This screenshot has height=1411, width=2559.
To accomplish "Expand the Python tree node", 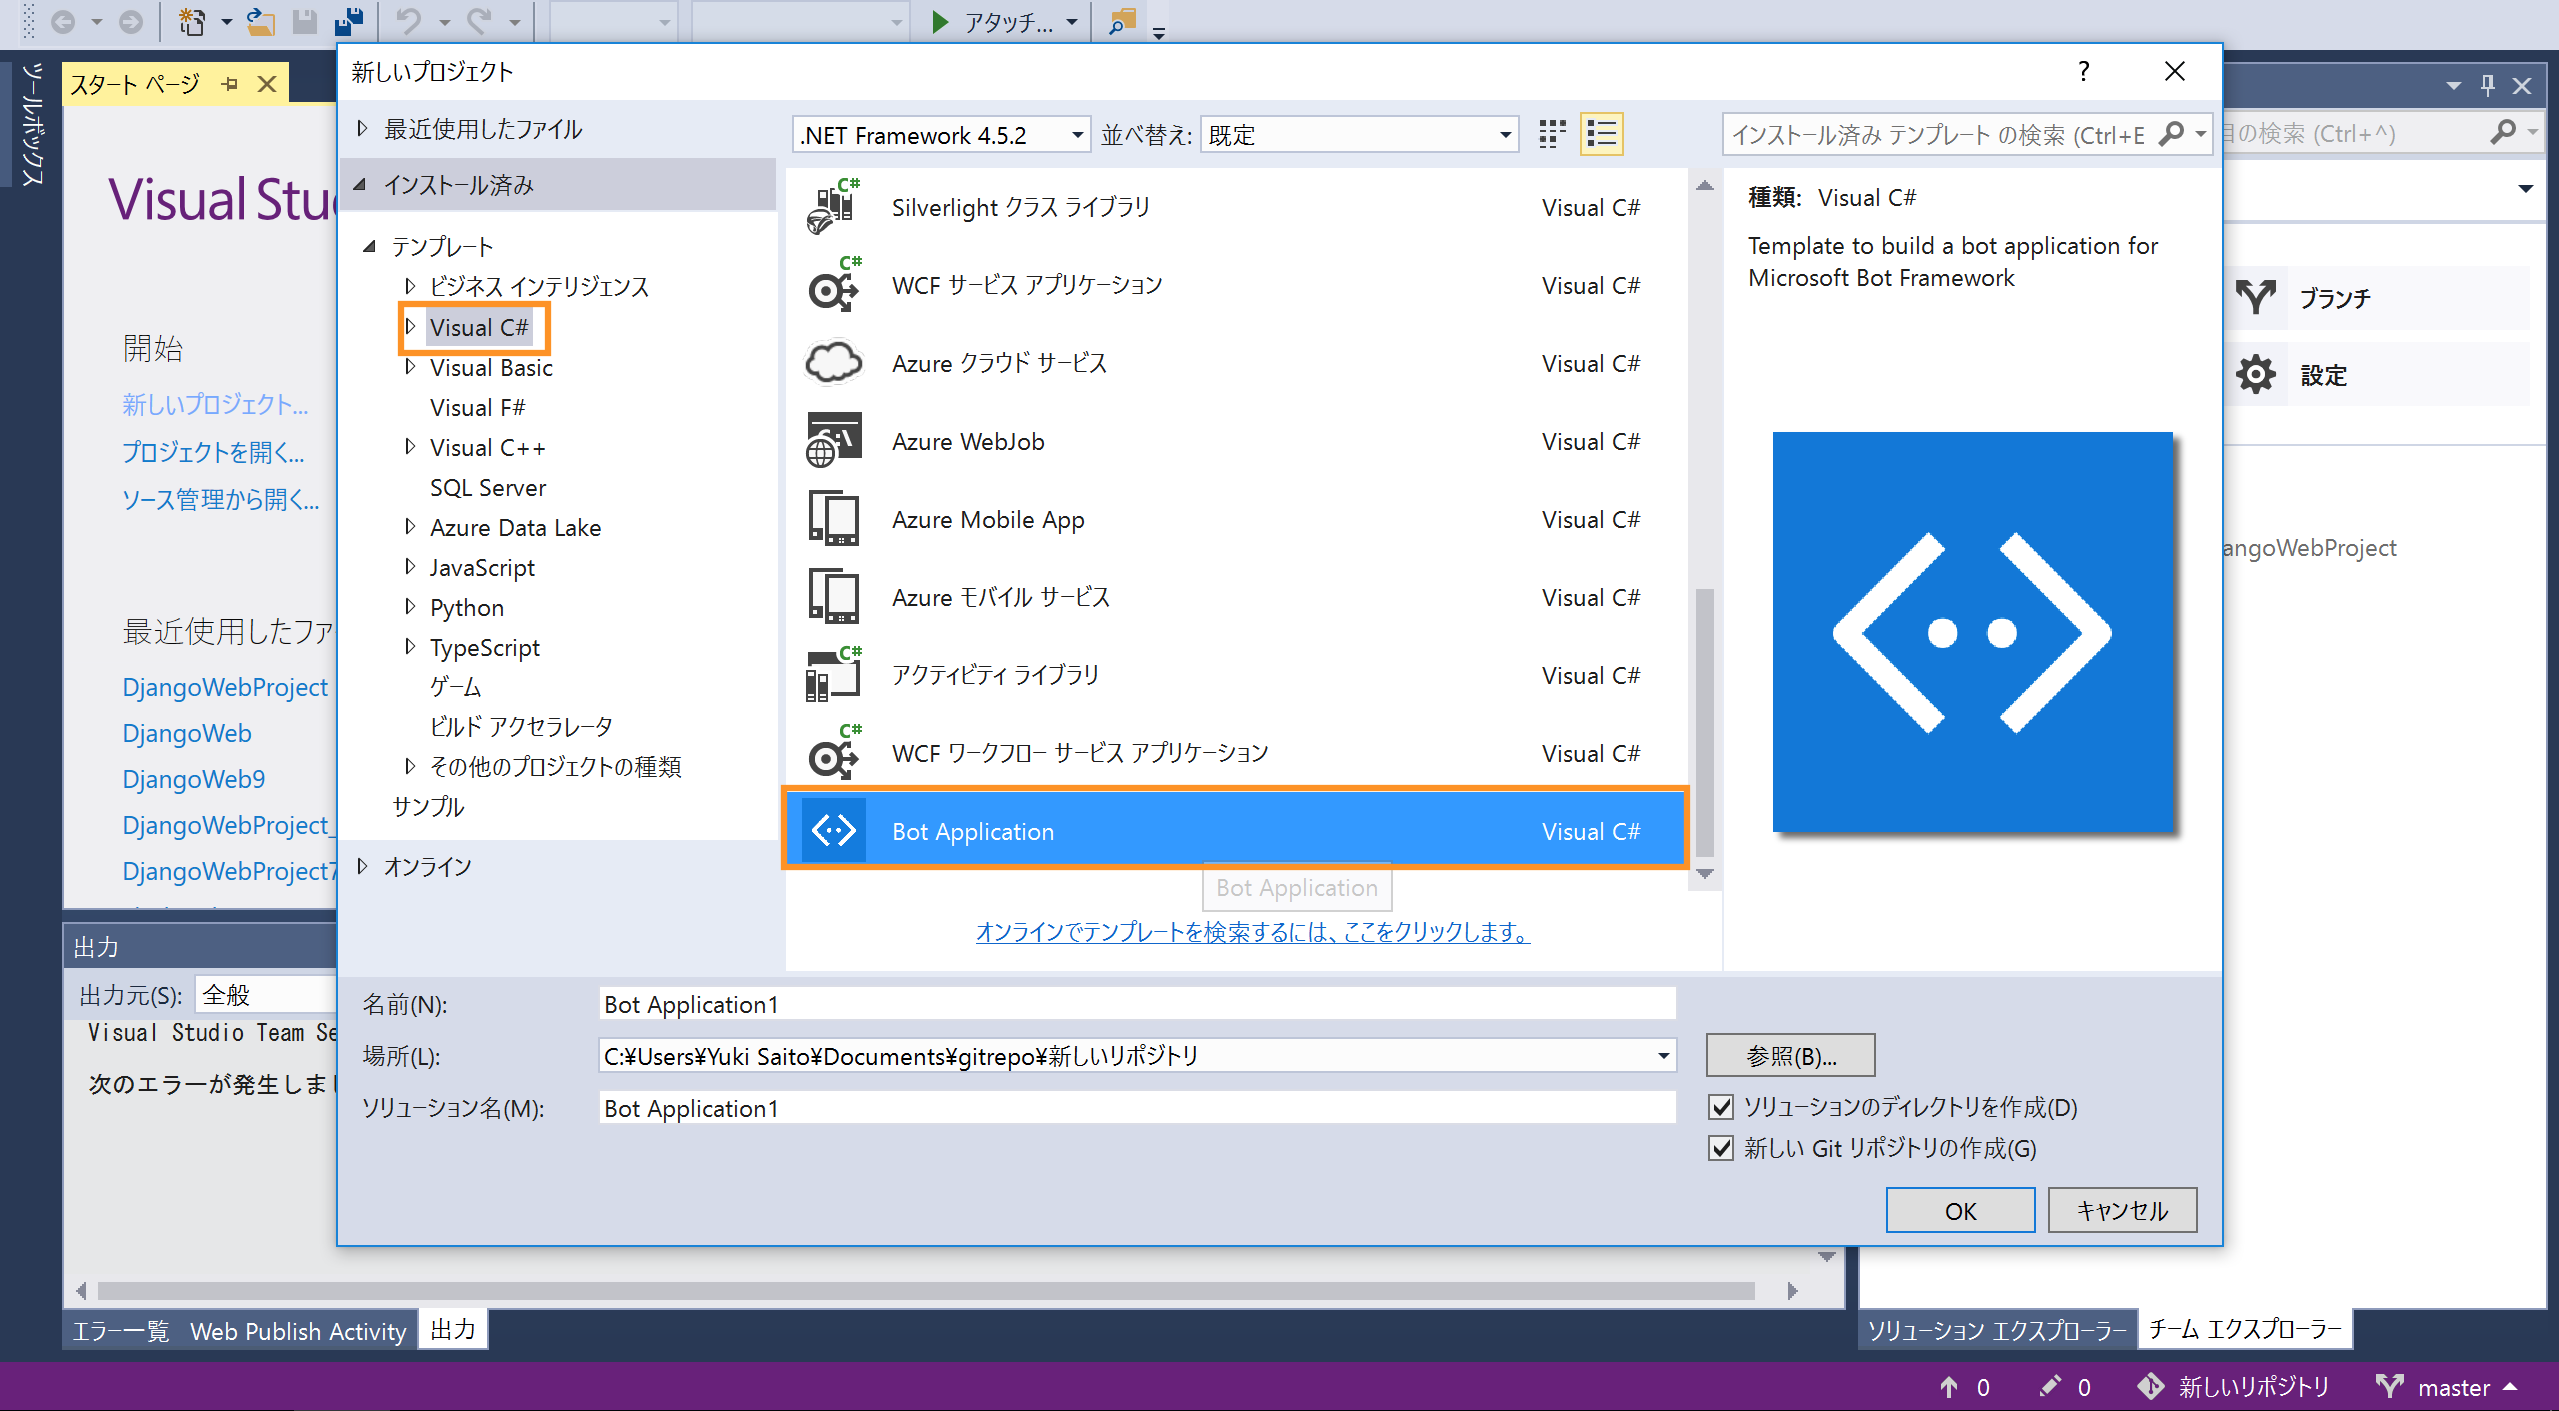I will (410, 607).
